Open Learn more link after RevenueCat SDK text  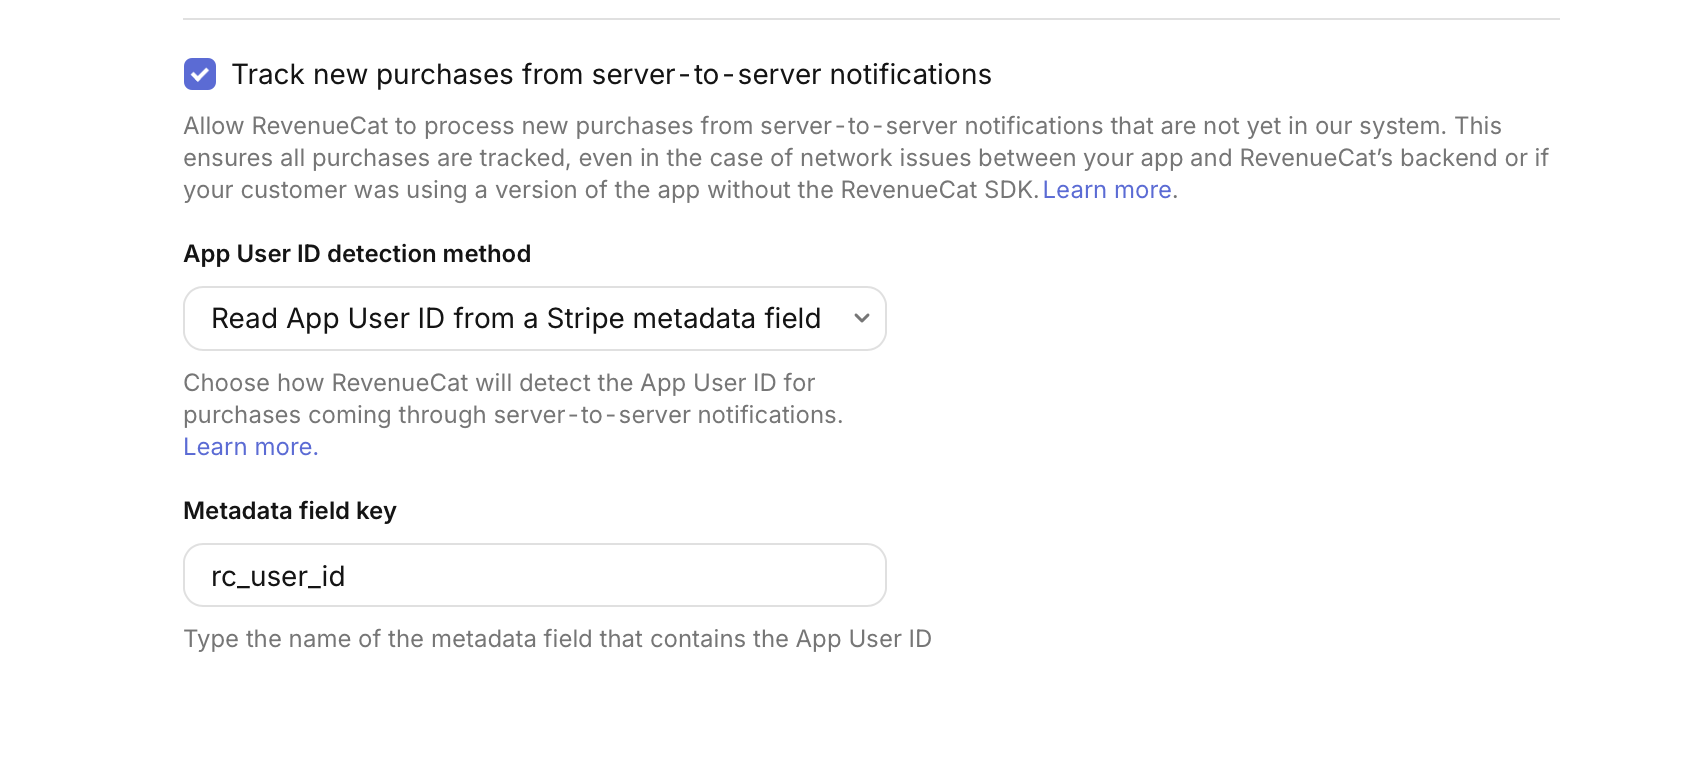(1110, 190)
